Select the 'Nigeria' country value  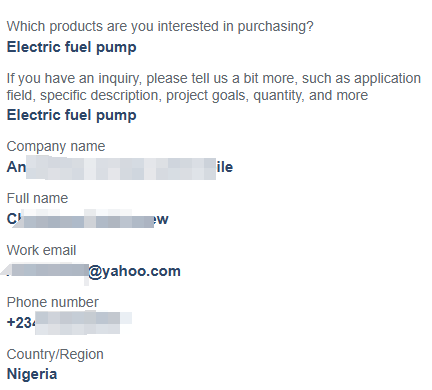pyautogui.click(x=32, y=374)
